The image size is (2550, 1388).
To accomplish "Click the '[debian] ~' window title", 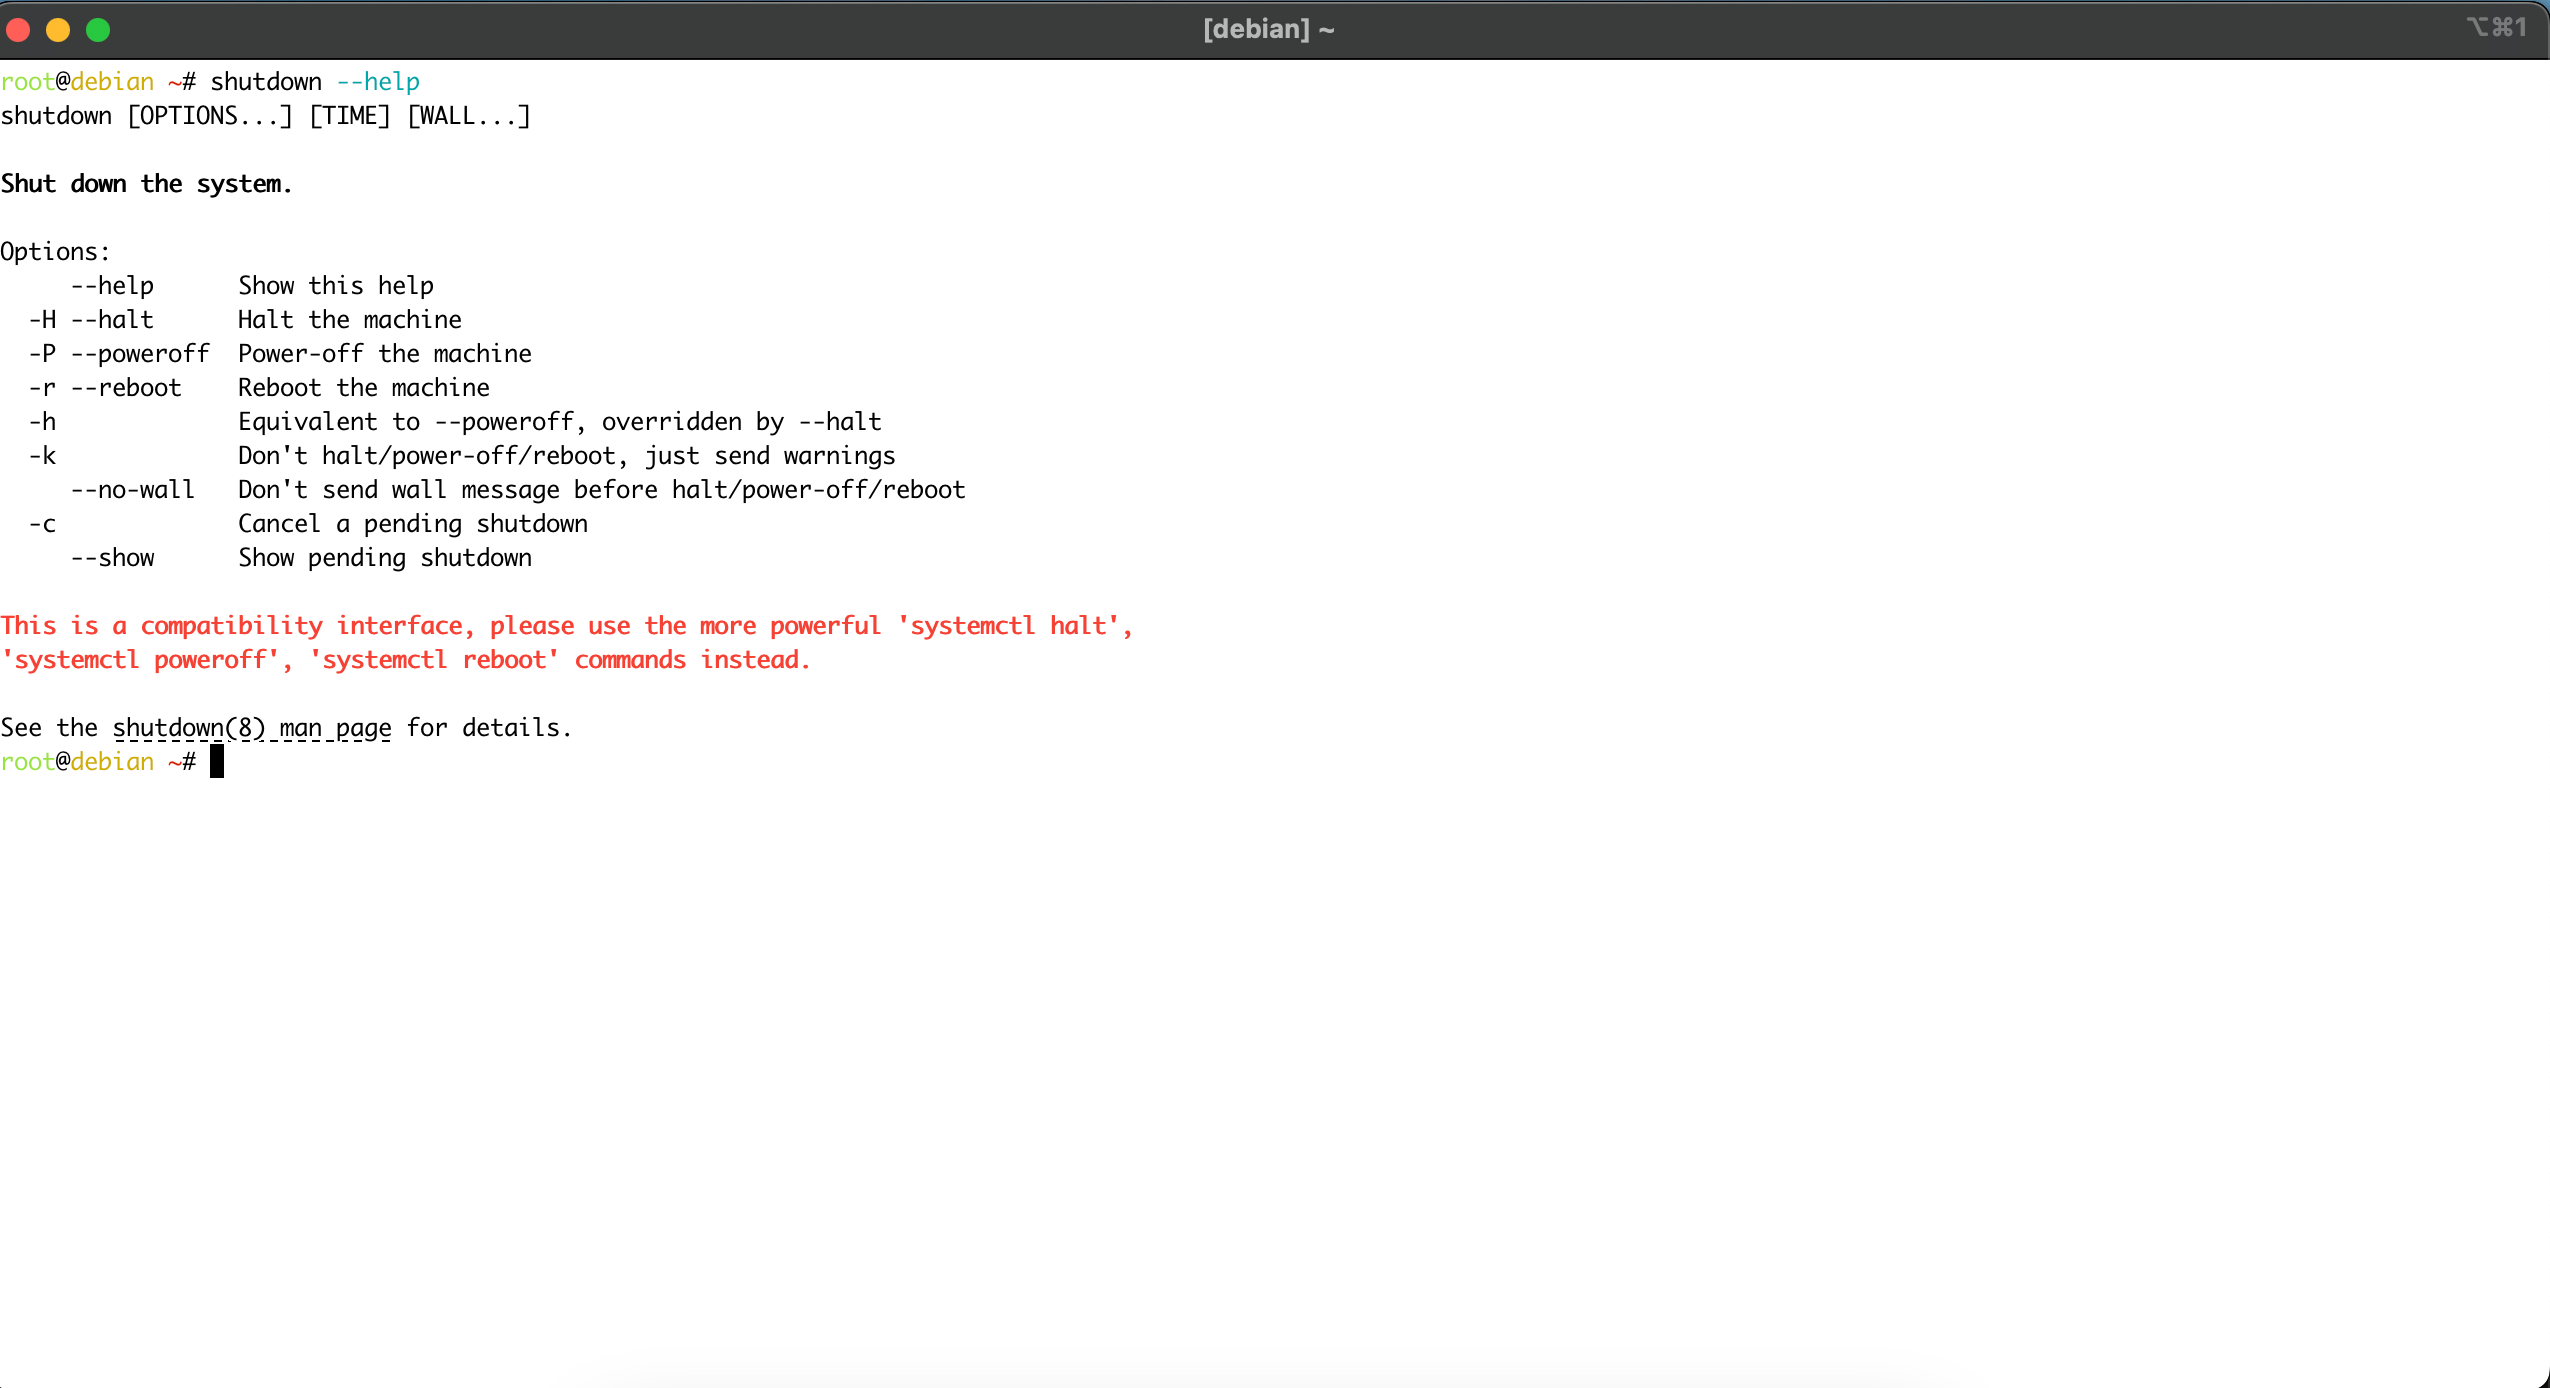I will click(1269, 29).
